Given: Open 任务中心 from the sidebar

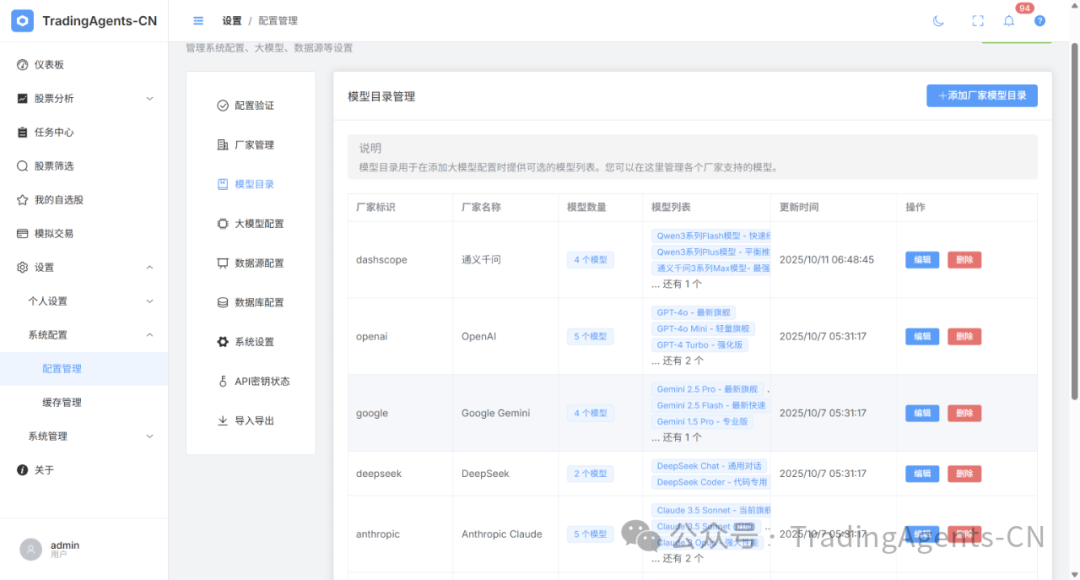Looking at the screenshot, I should click(54, 132).
